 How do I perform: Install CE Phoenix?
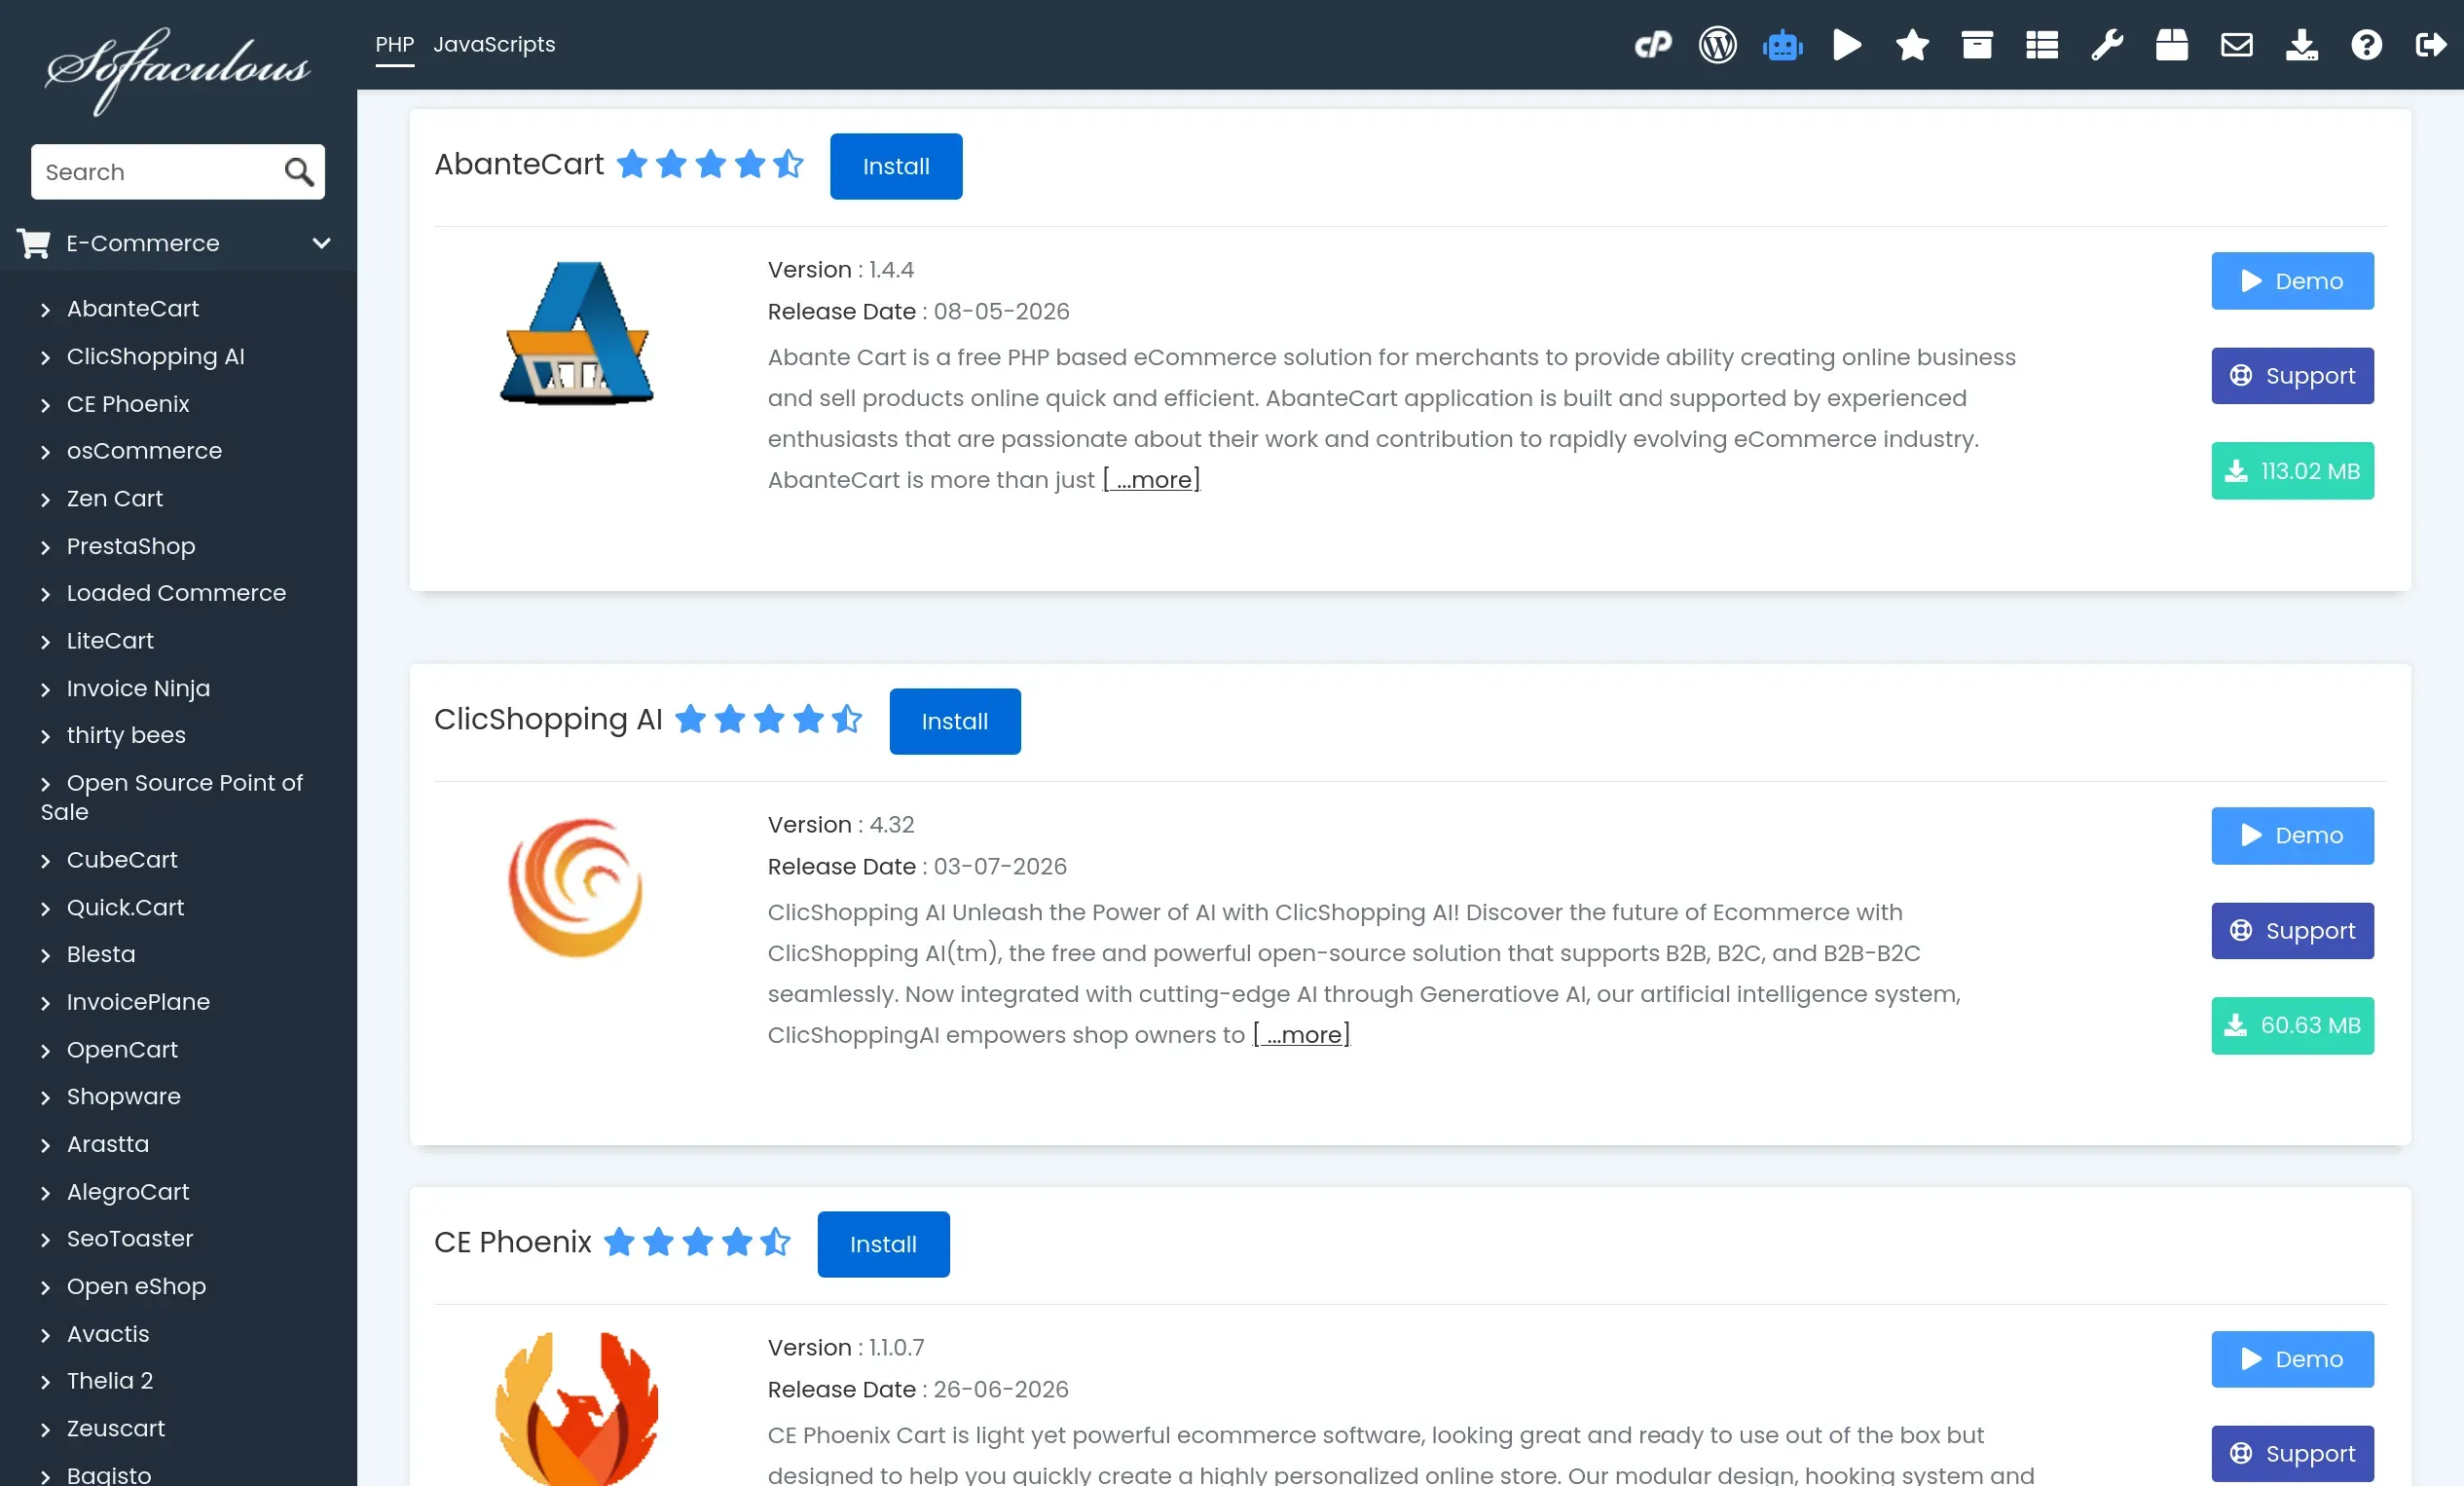tap(883, 1244)
